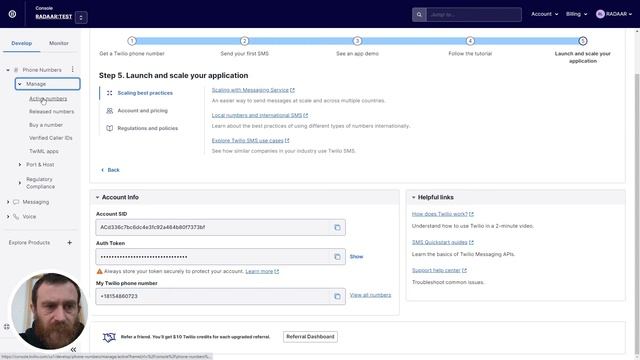Open the account switcher next to RADAAR-TEST
640x360 pixels.
(x=81, y=17)
